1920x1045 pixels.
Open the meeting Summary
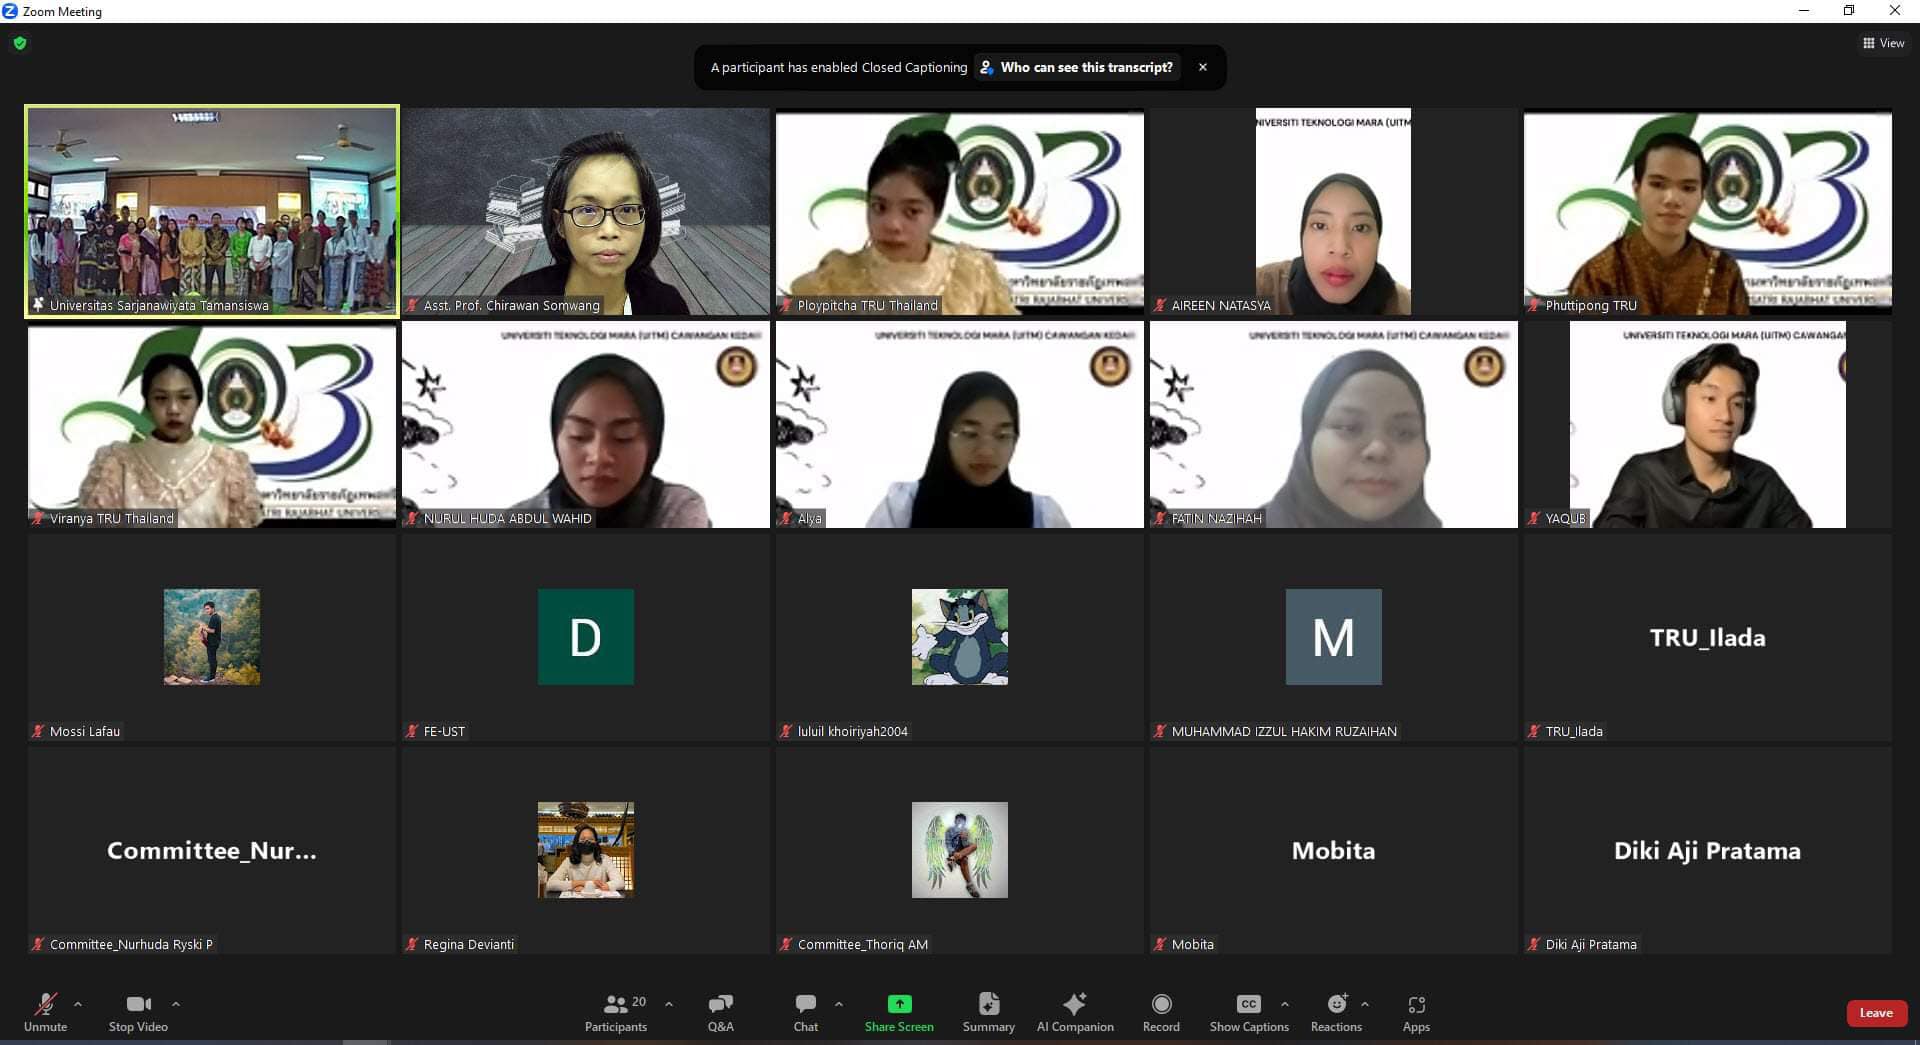tap(988, 1011)
